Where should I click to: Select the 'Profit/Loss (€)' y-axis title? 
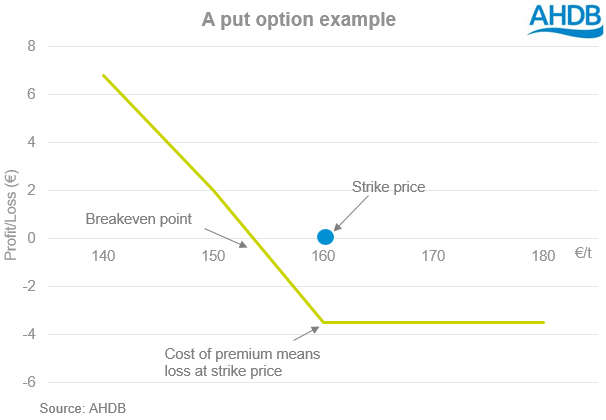[x=12, y=215]
